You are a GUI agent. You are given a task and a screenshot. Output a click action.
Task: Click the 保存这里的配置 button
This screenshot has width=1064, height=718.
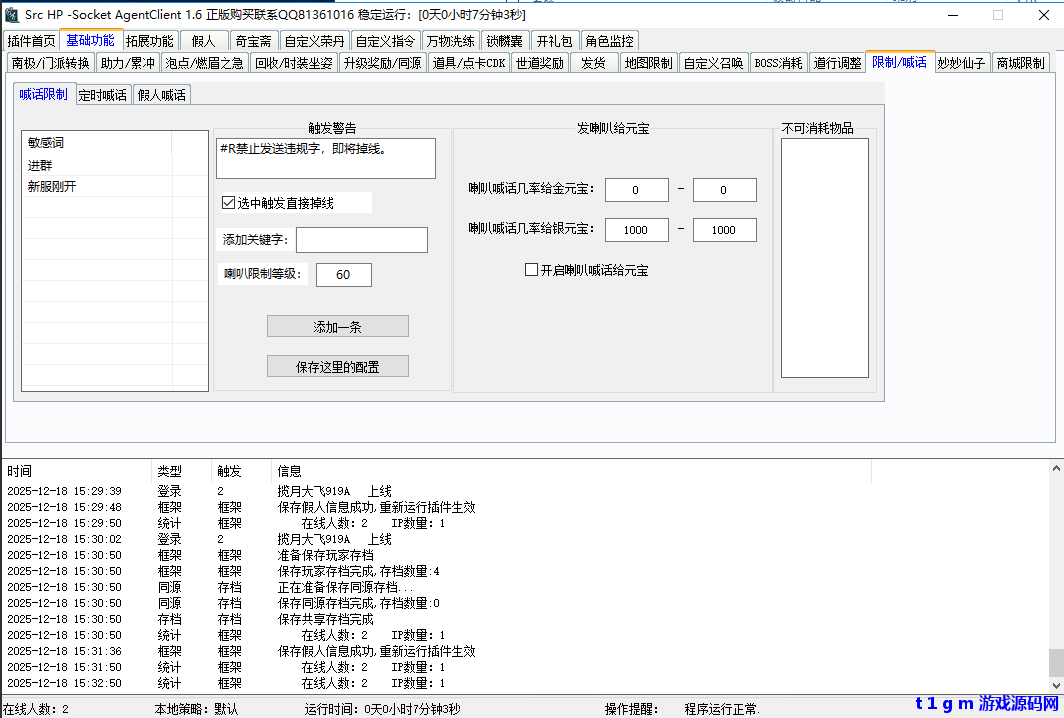pos(337,365)
